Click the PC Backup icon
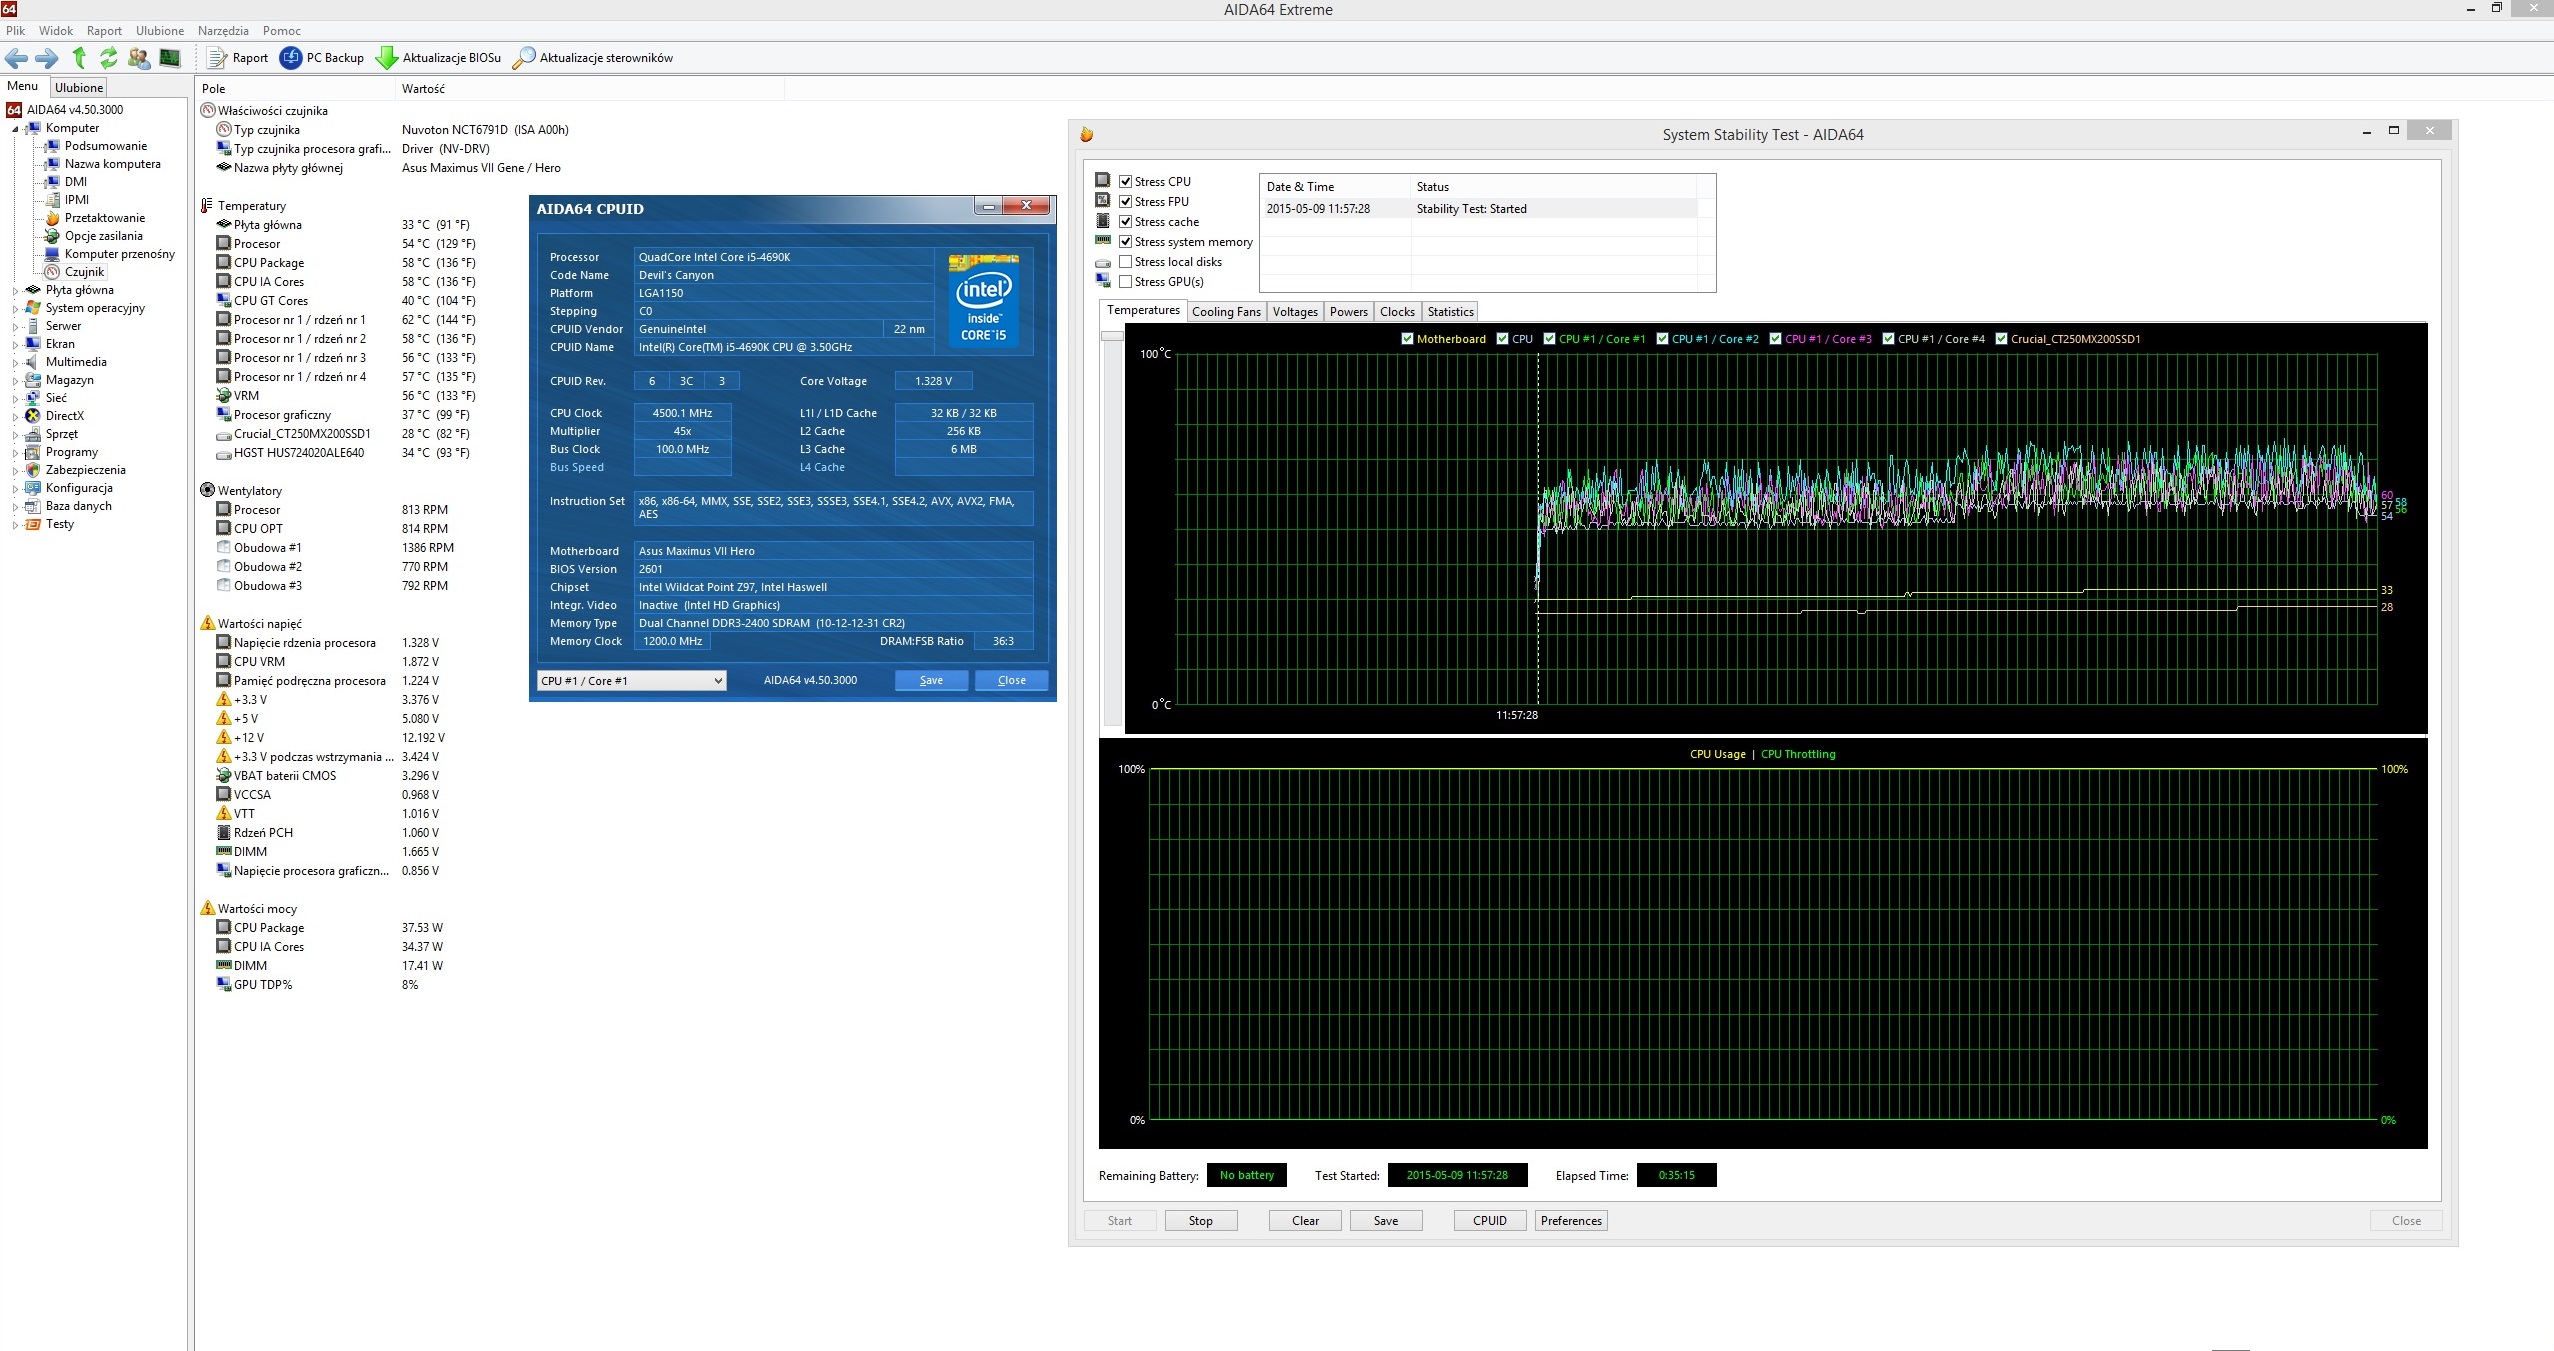 (290, 58)
